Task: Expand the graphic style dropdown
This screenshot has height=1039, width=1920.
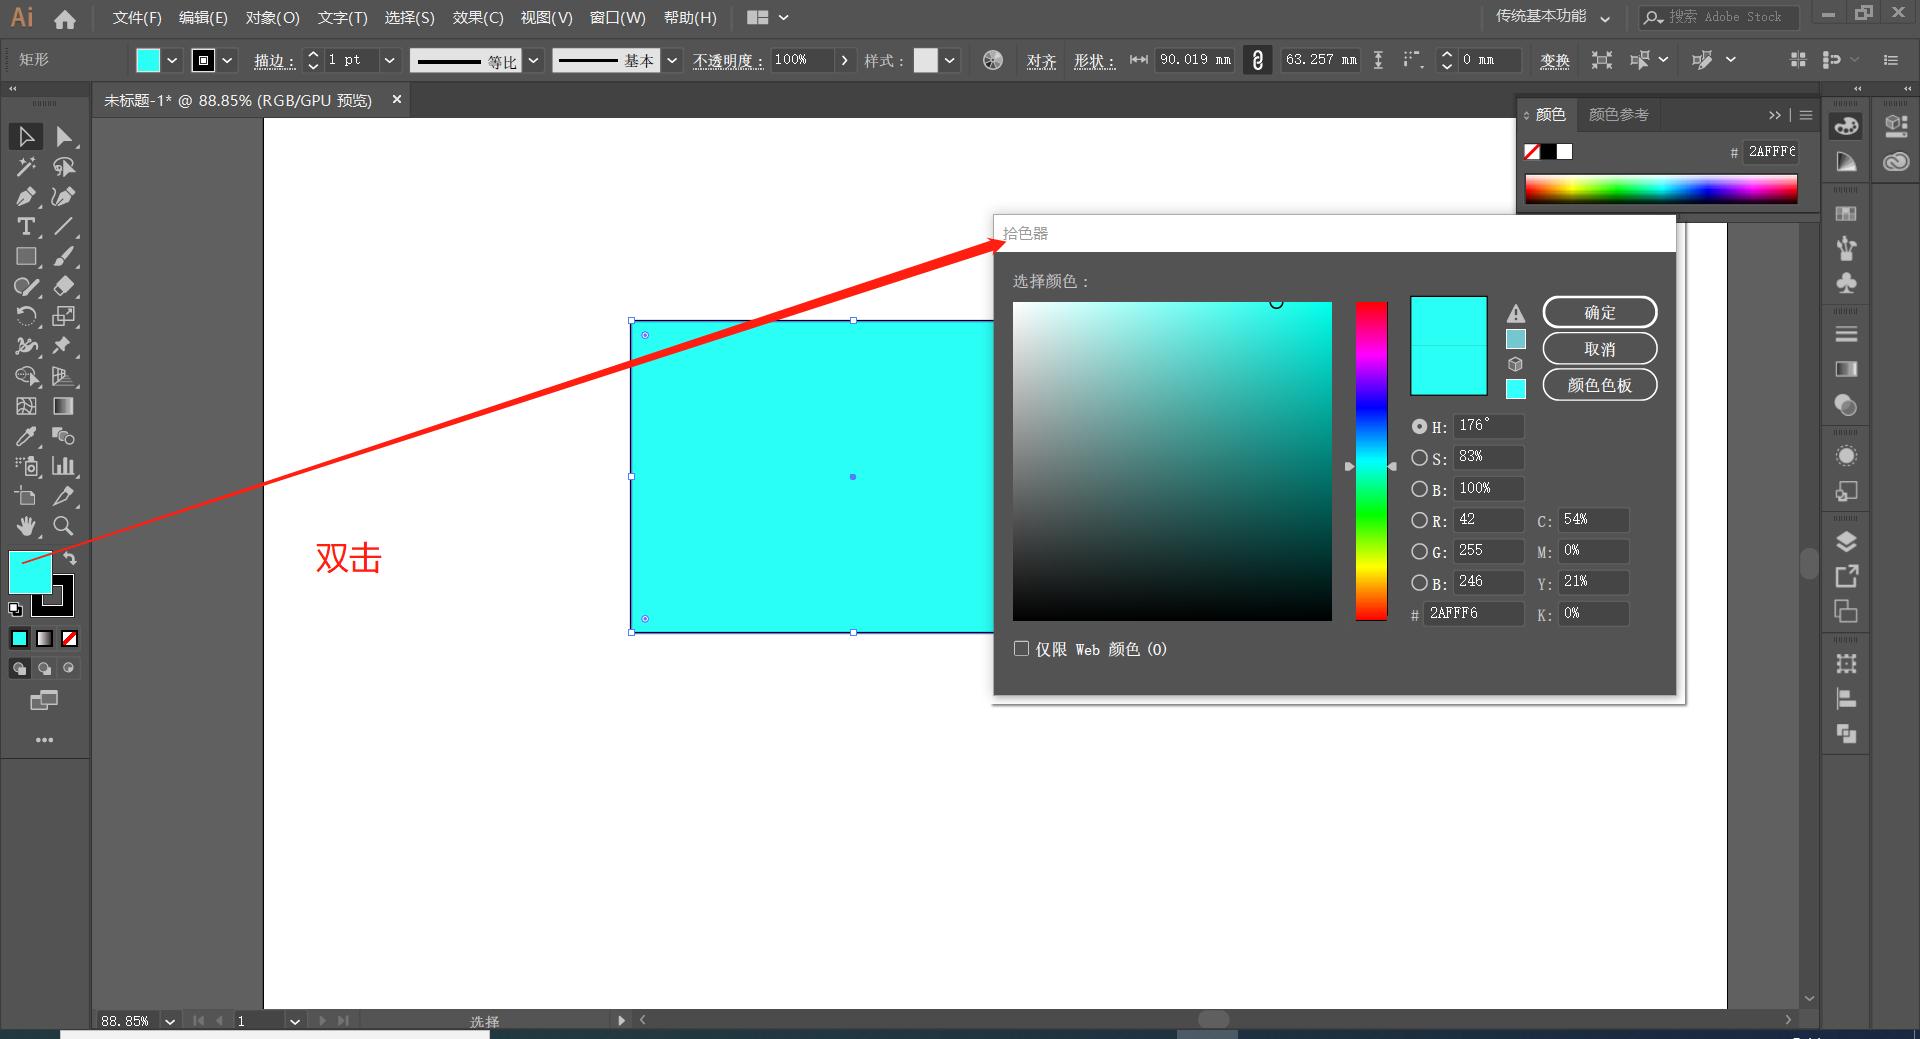Action: [950, 60]
